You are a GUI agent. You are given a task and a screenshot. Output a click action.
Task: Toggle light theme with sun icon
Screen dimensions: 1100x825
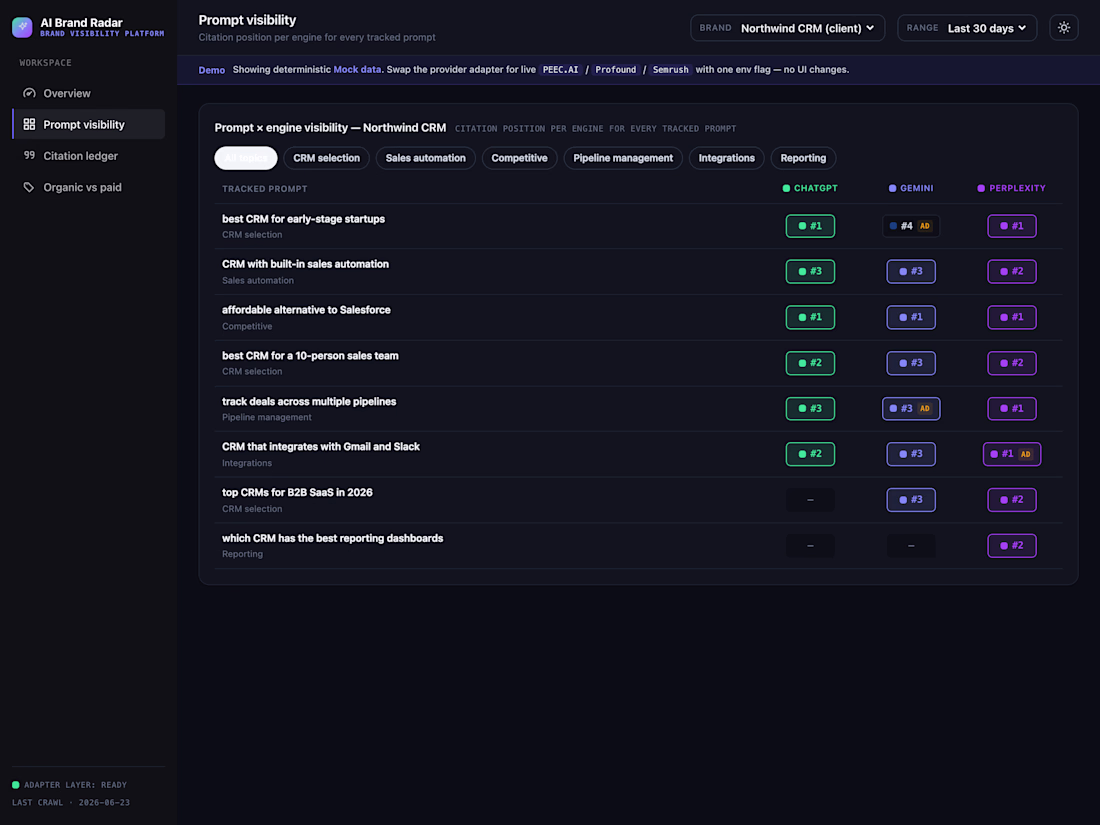click(x=1064, y=28)
